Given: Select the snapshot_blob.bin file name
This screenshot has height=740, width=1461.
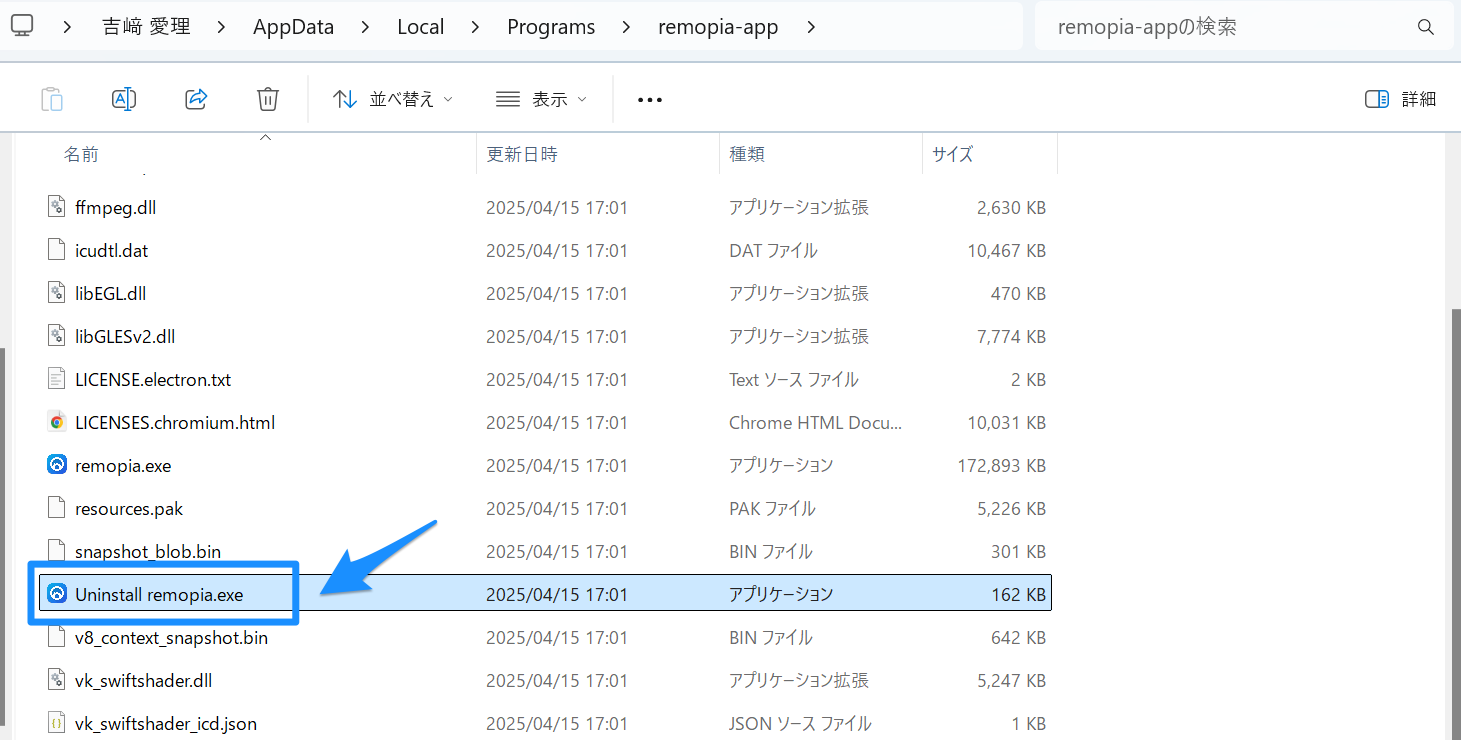Looking at the screenshot, I should pos(148,552).
